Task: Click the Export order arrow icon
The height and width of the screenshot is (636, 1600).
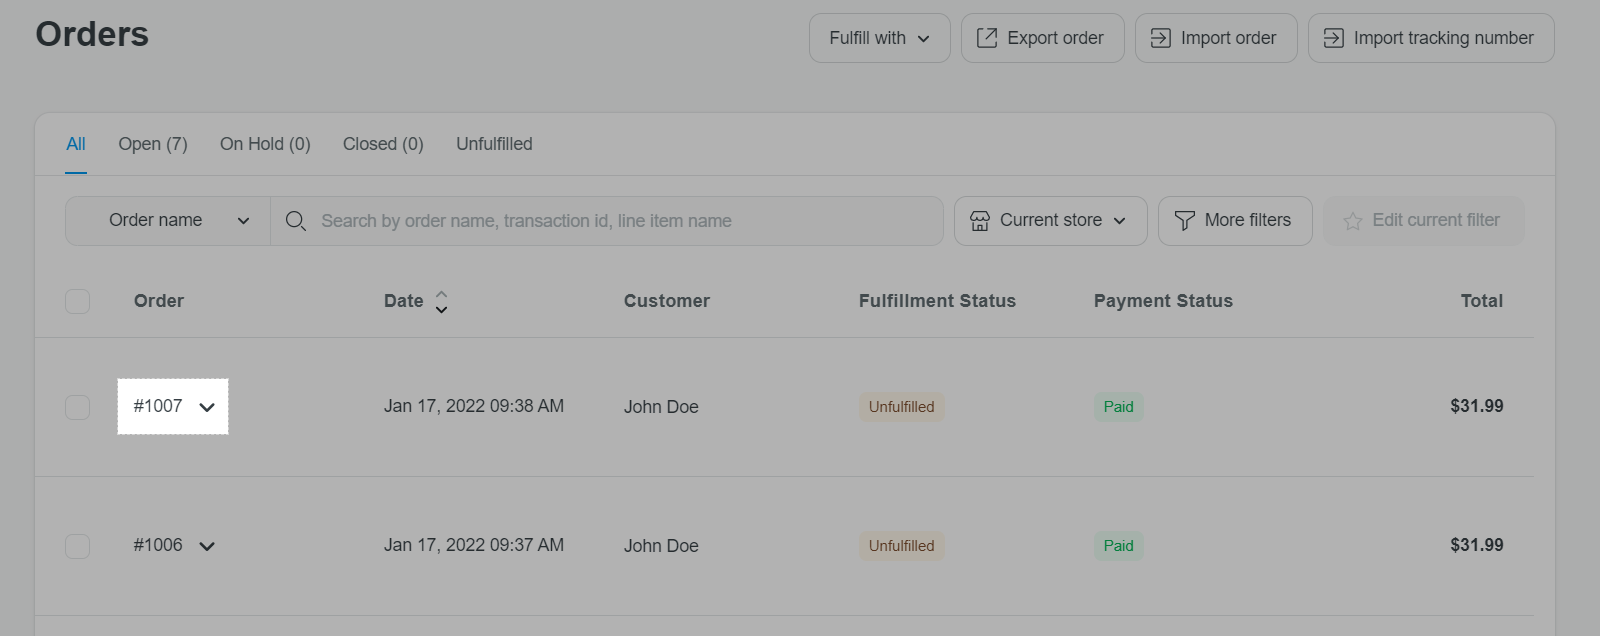Action: [986, 38]
